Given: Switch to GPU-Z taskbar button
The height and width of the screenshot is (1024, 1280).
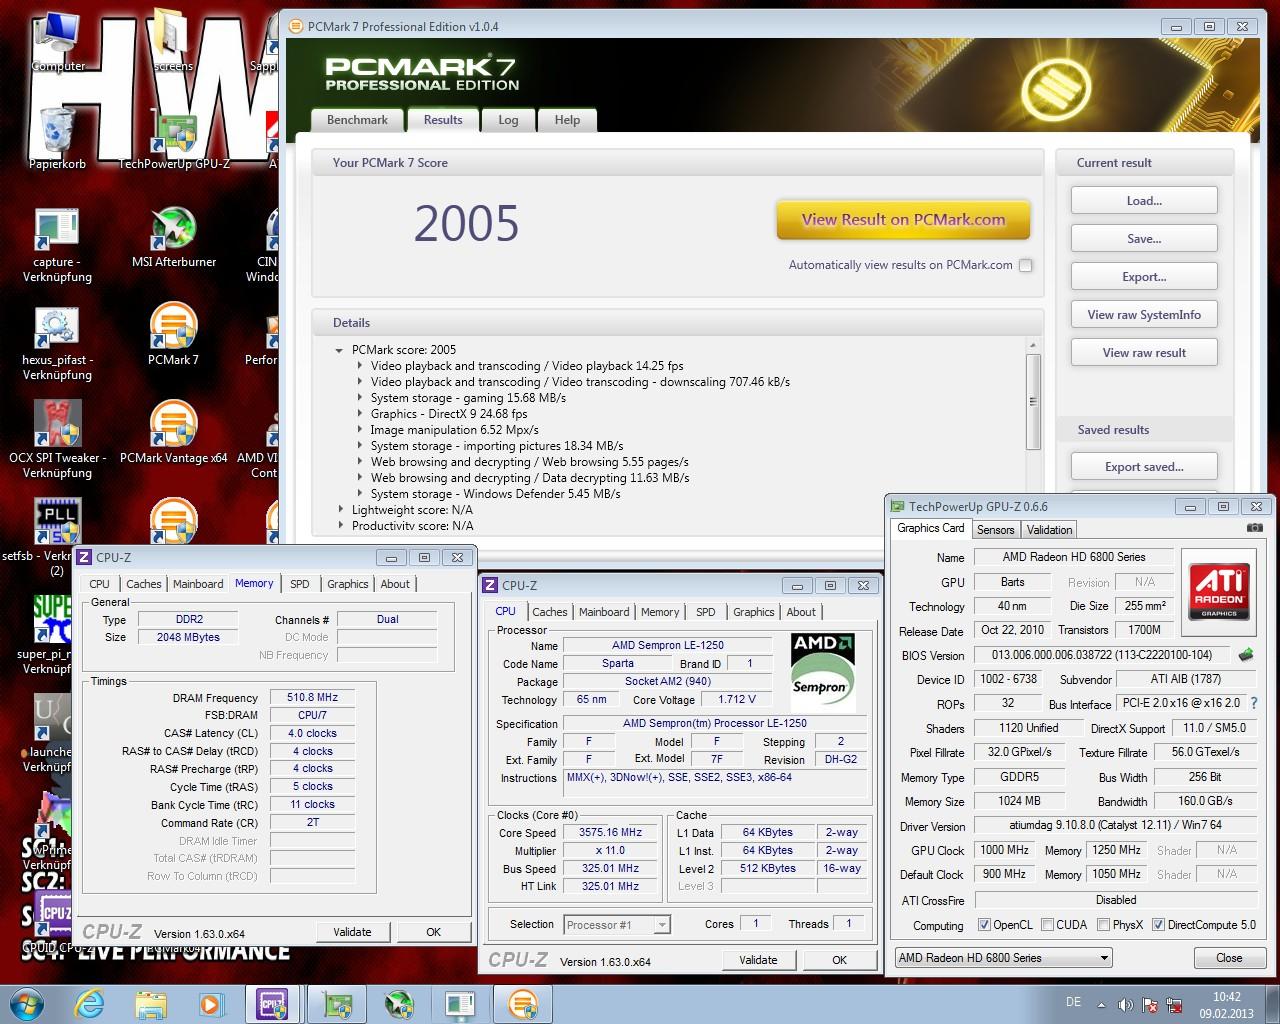Looking at the screenshot, I should (x=338, y=1003).
